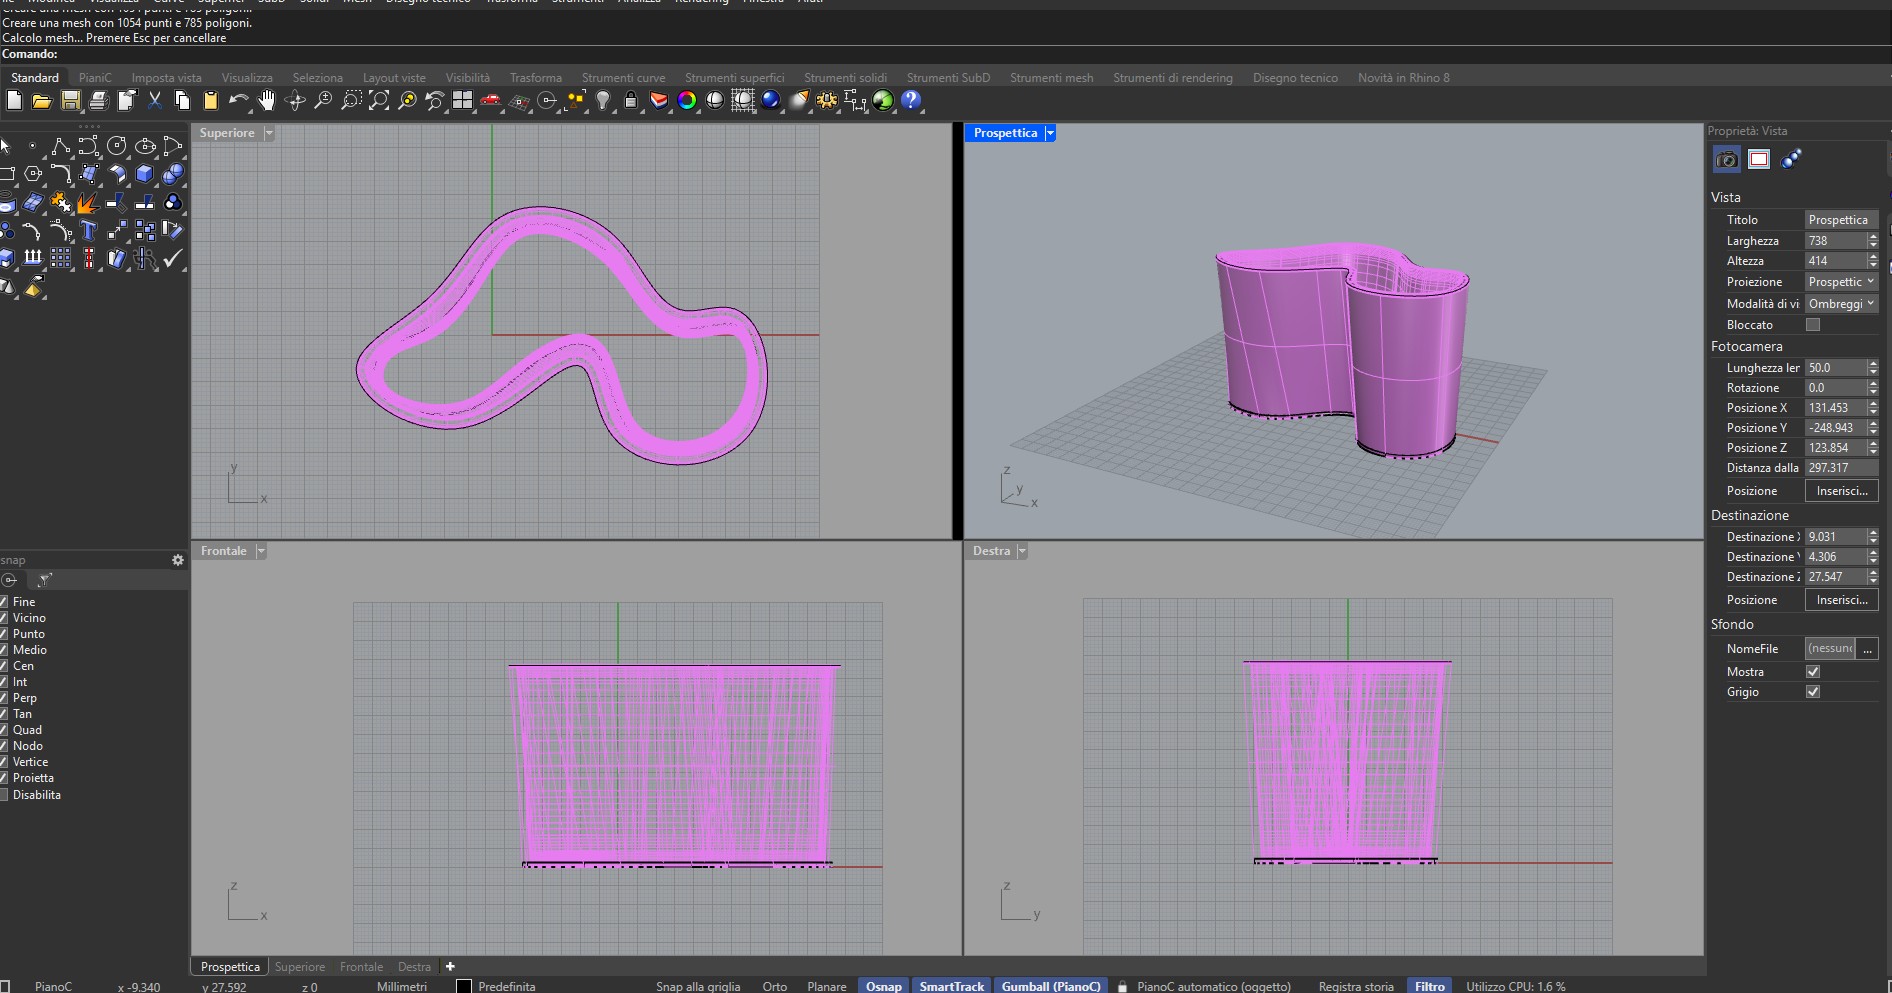Open the Trasforma toolbar tab
Viewport: 1892px width, 993px height.
535,78
